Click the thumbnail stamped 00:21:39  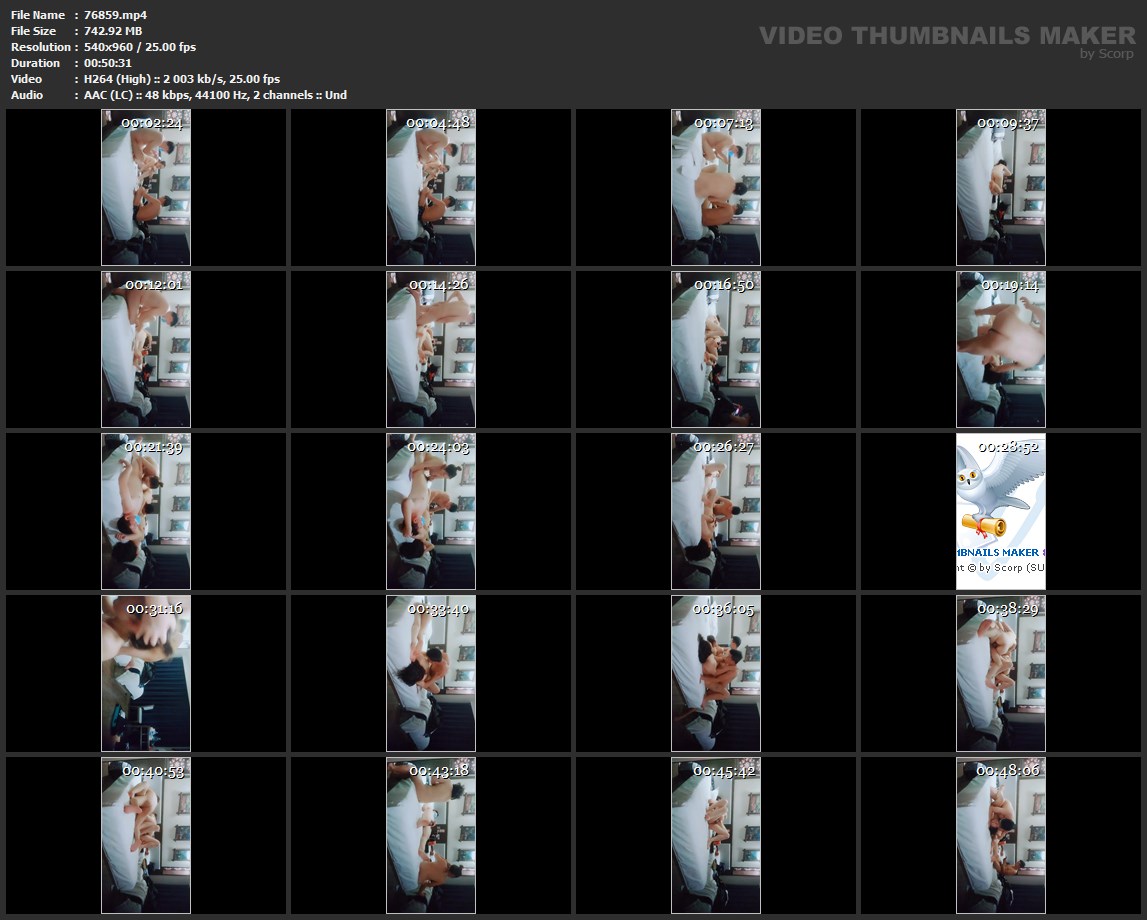click(146, 511)
